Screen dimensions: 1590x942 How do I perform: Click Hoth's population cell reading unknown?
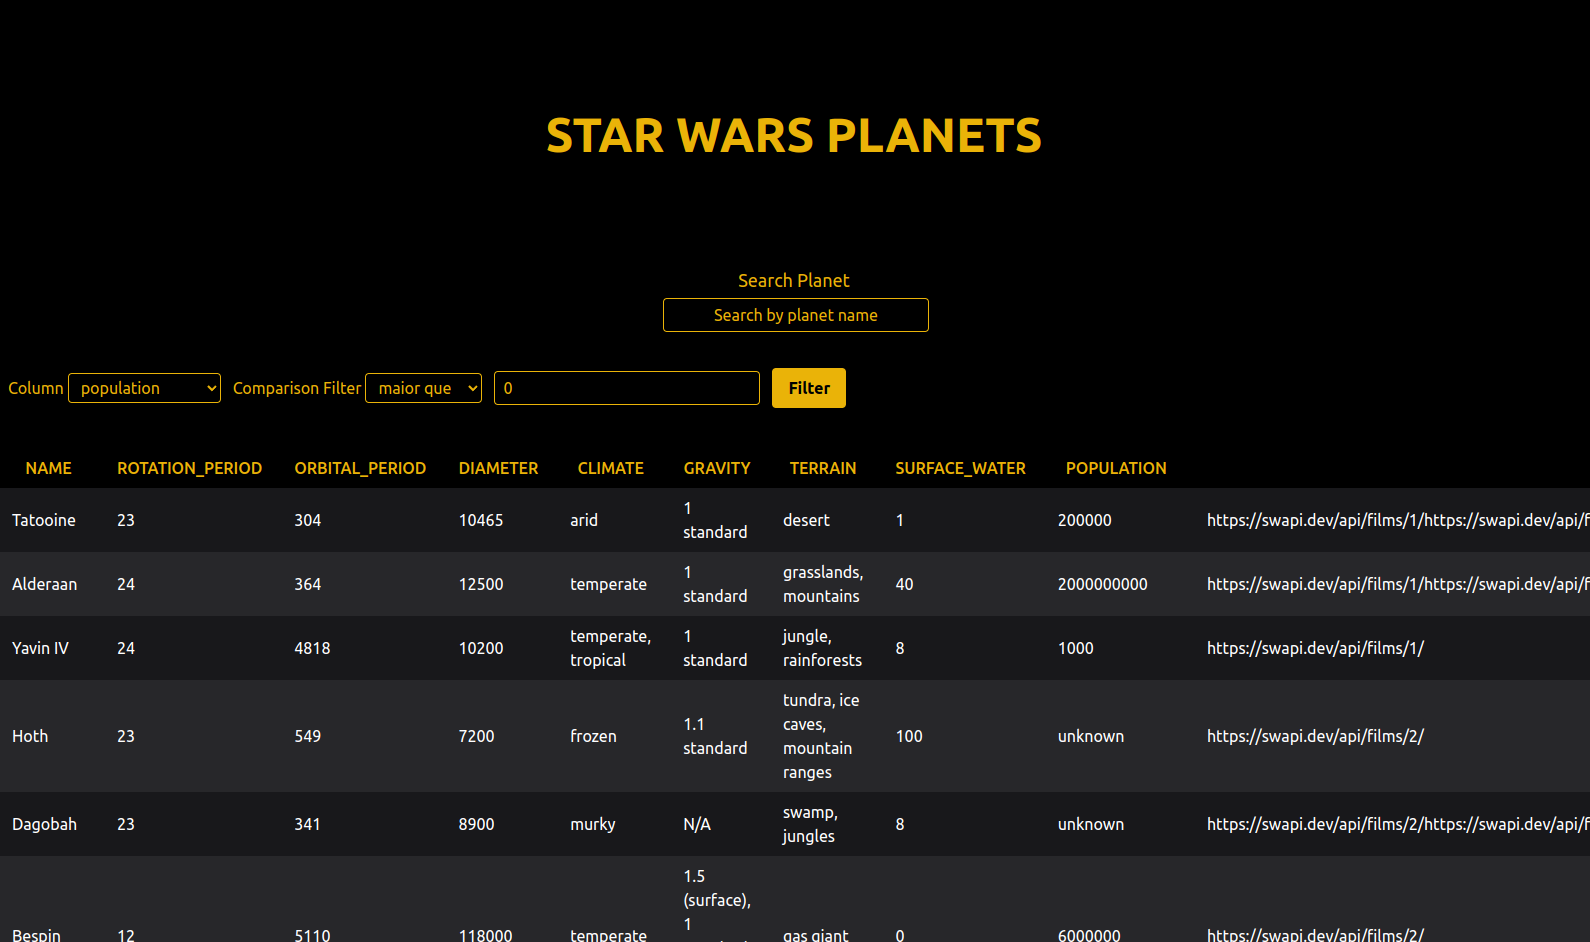(1091, 736)
